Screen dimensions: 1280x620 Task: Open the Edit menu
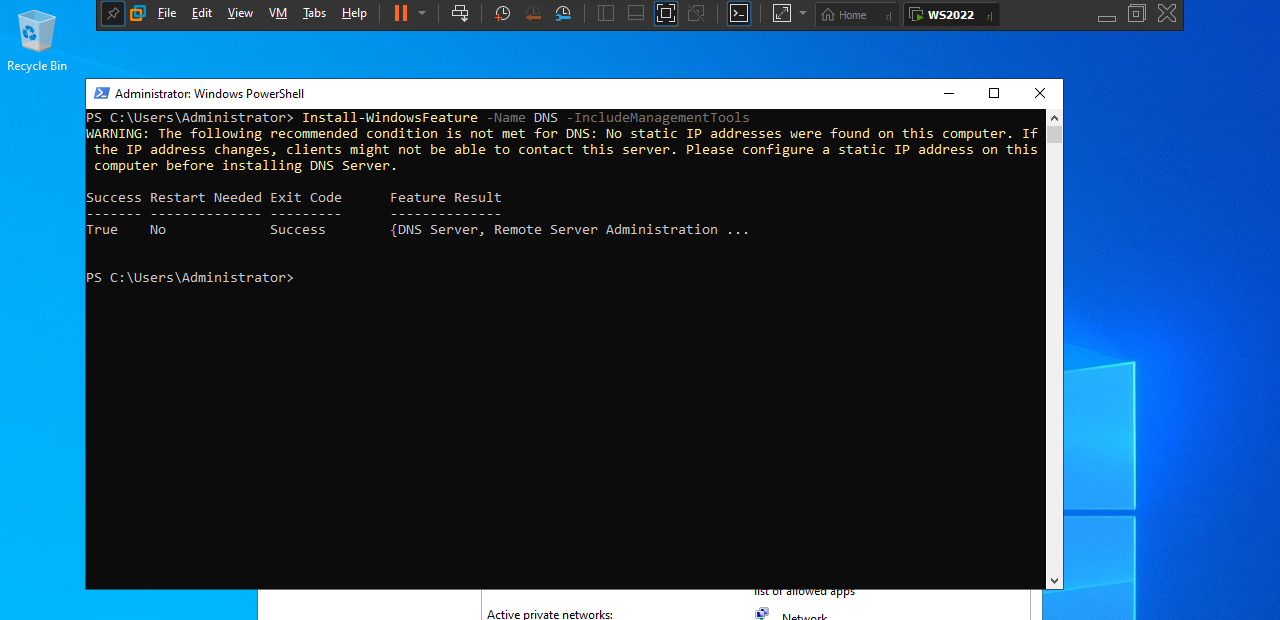click(x=202, y=14)
